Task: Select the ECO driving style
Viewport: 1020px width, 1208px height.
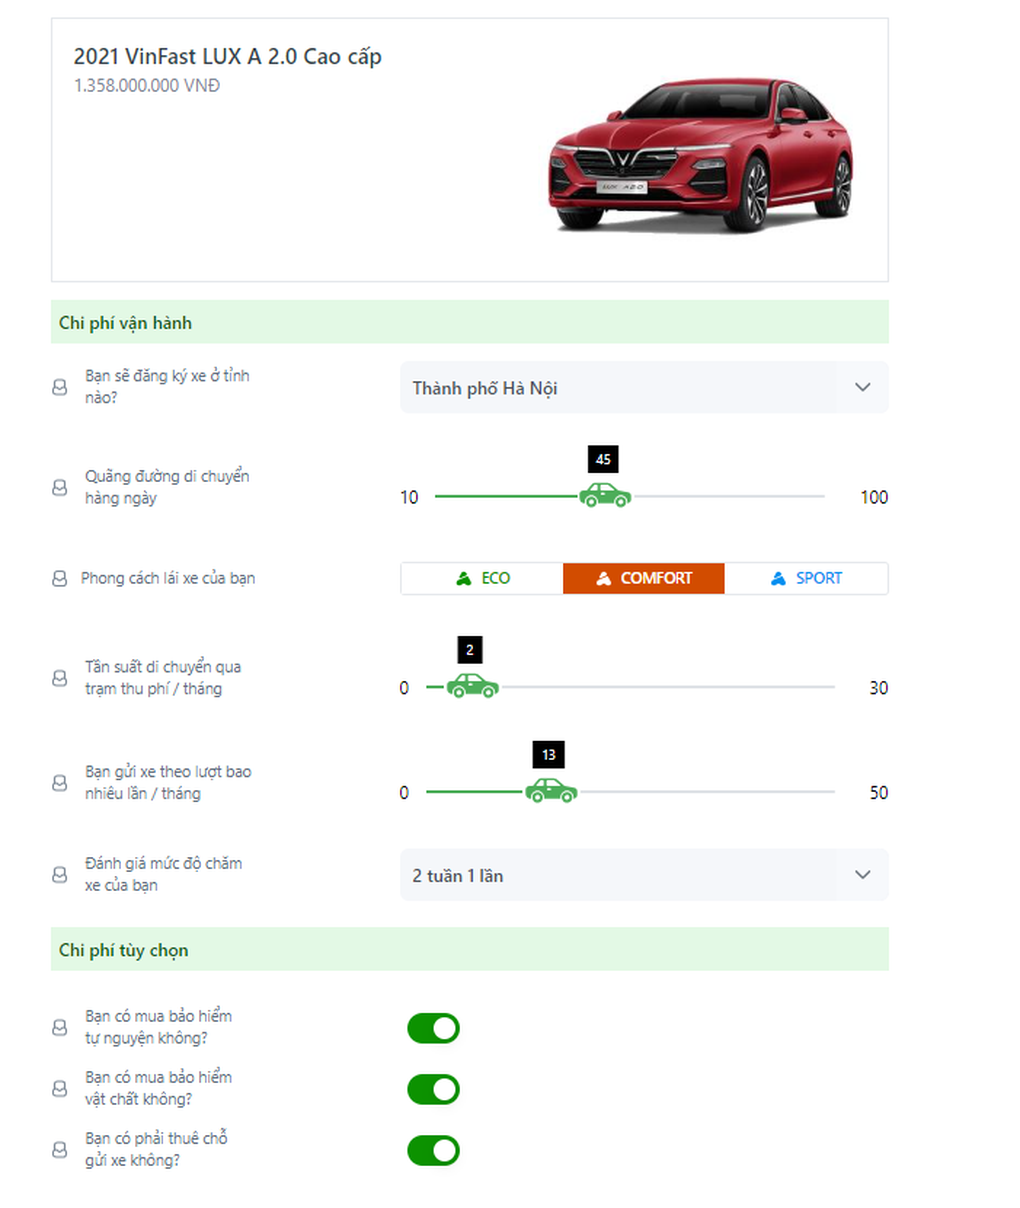Action: tap(482, 579)
